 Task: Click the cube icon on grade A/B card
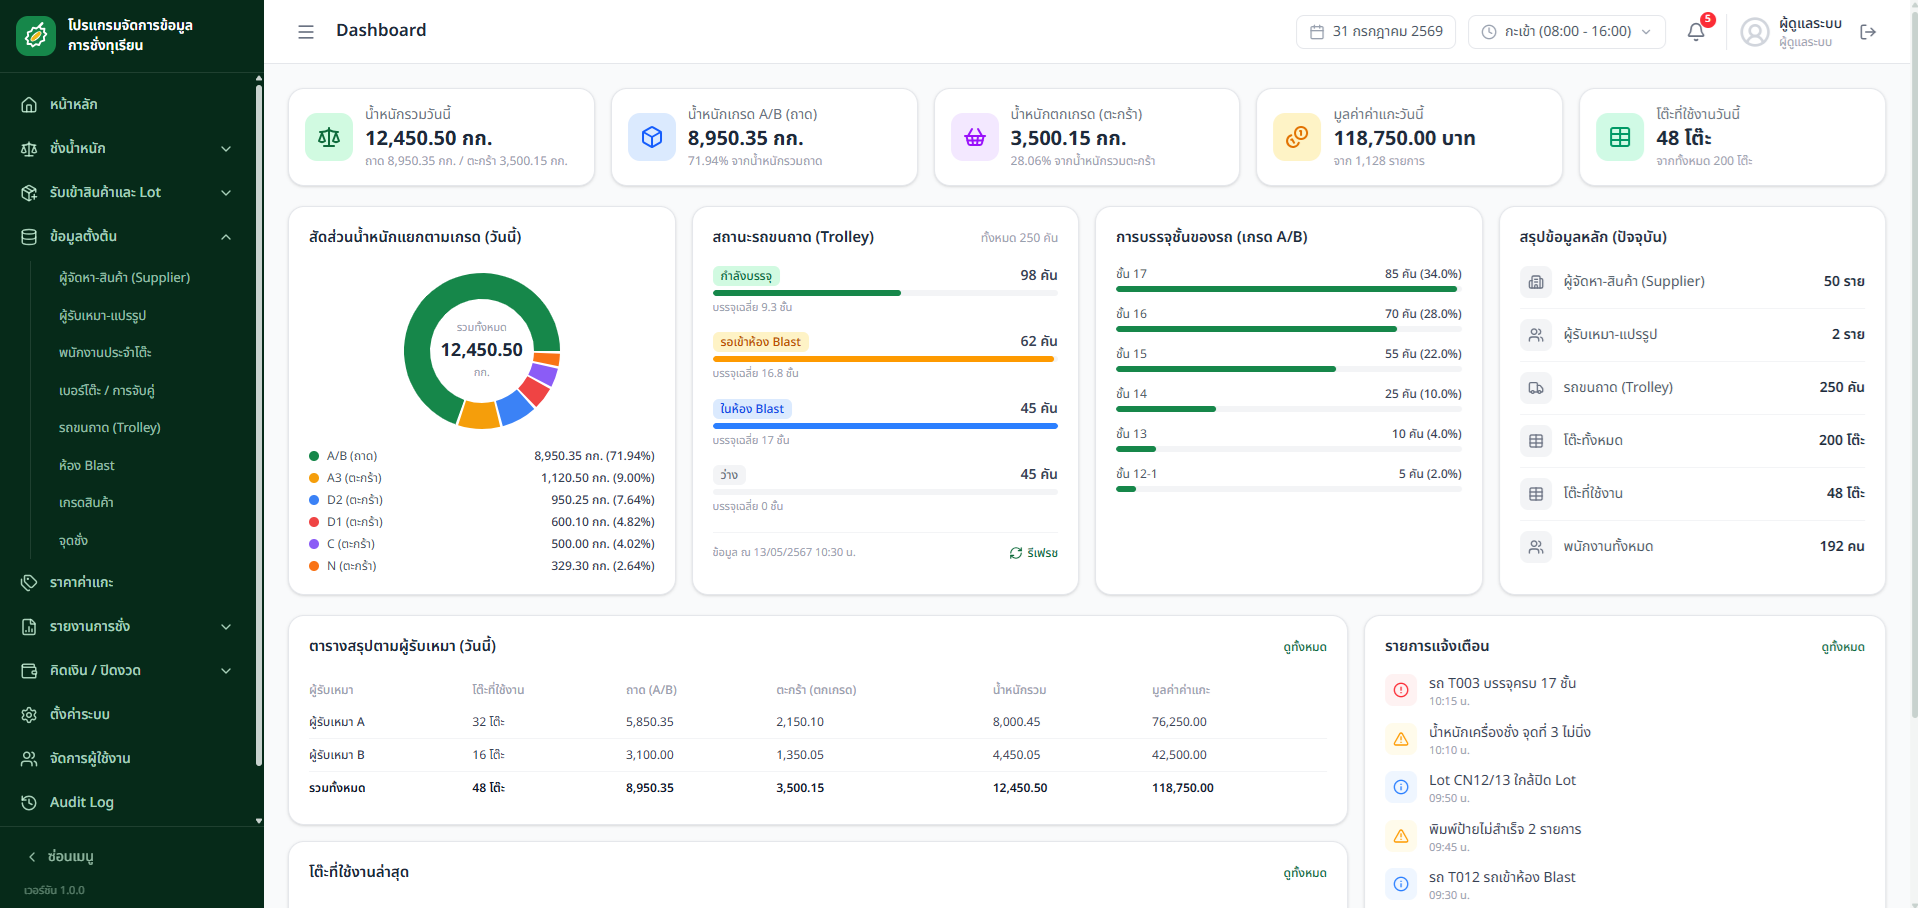(652, 137)
